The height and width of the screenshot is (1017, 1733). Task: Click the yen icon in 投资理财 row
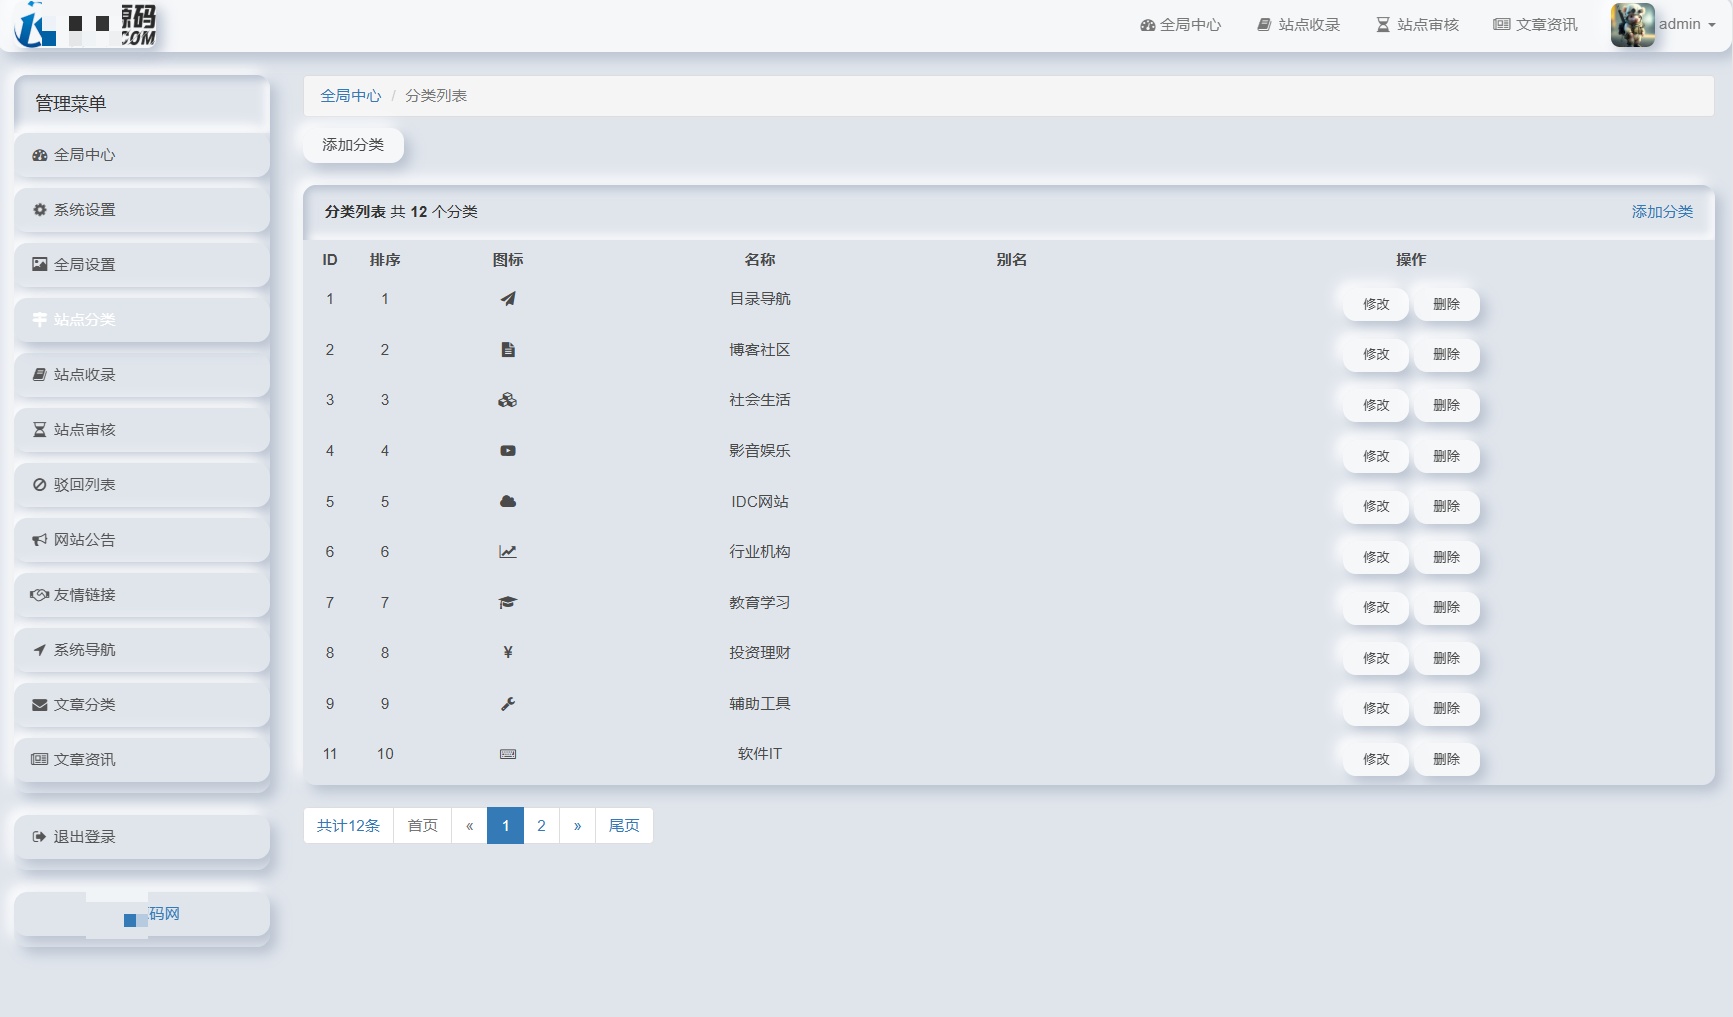(508, 653)
